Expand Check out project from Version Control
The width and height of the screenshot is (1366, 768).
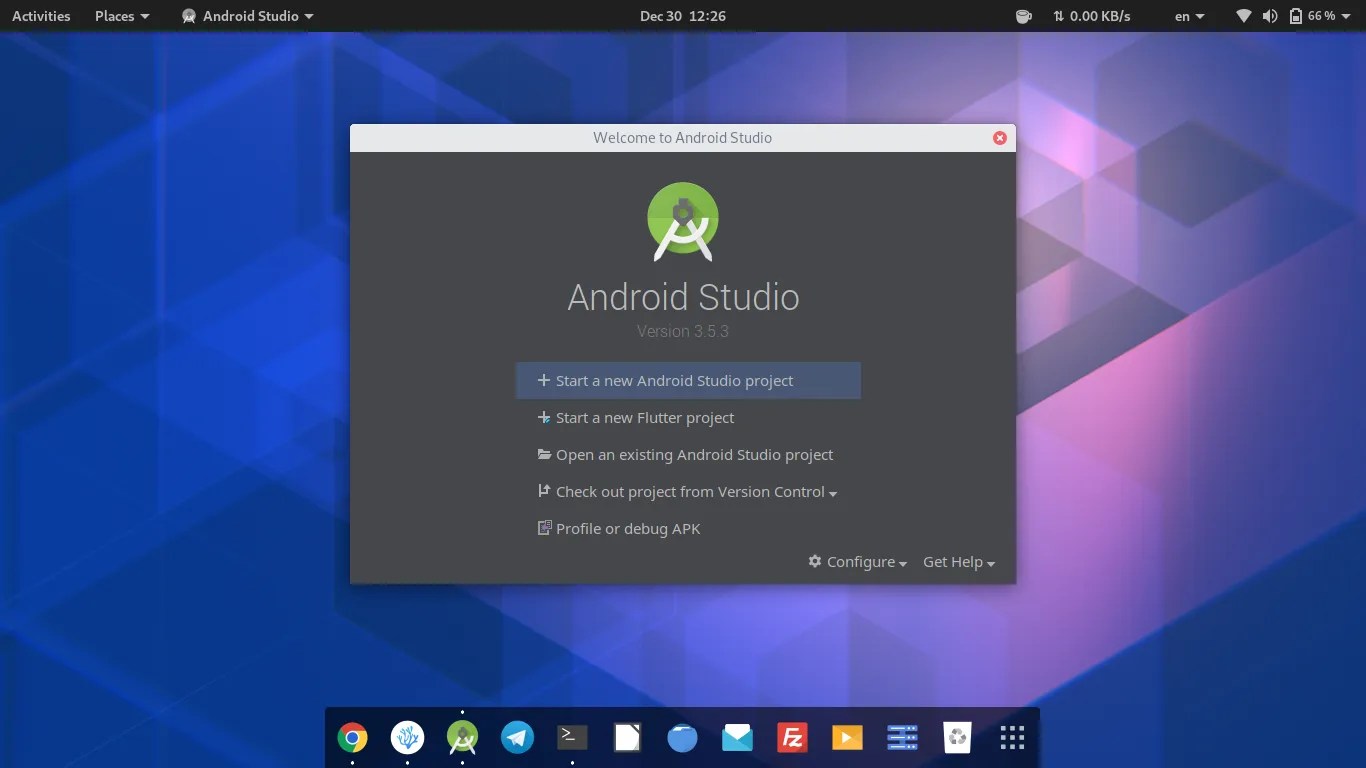688,492
